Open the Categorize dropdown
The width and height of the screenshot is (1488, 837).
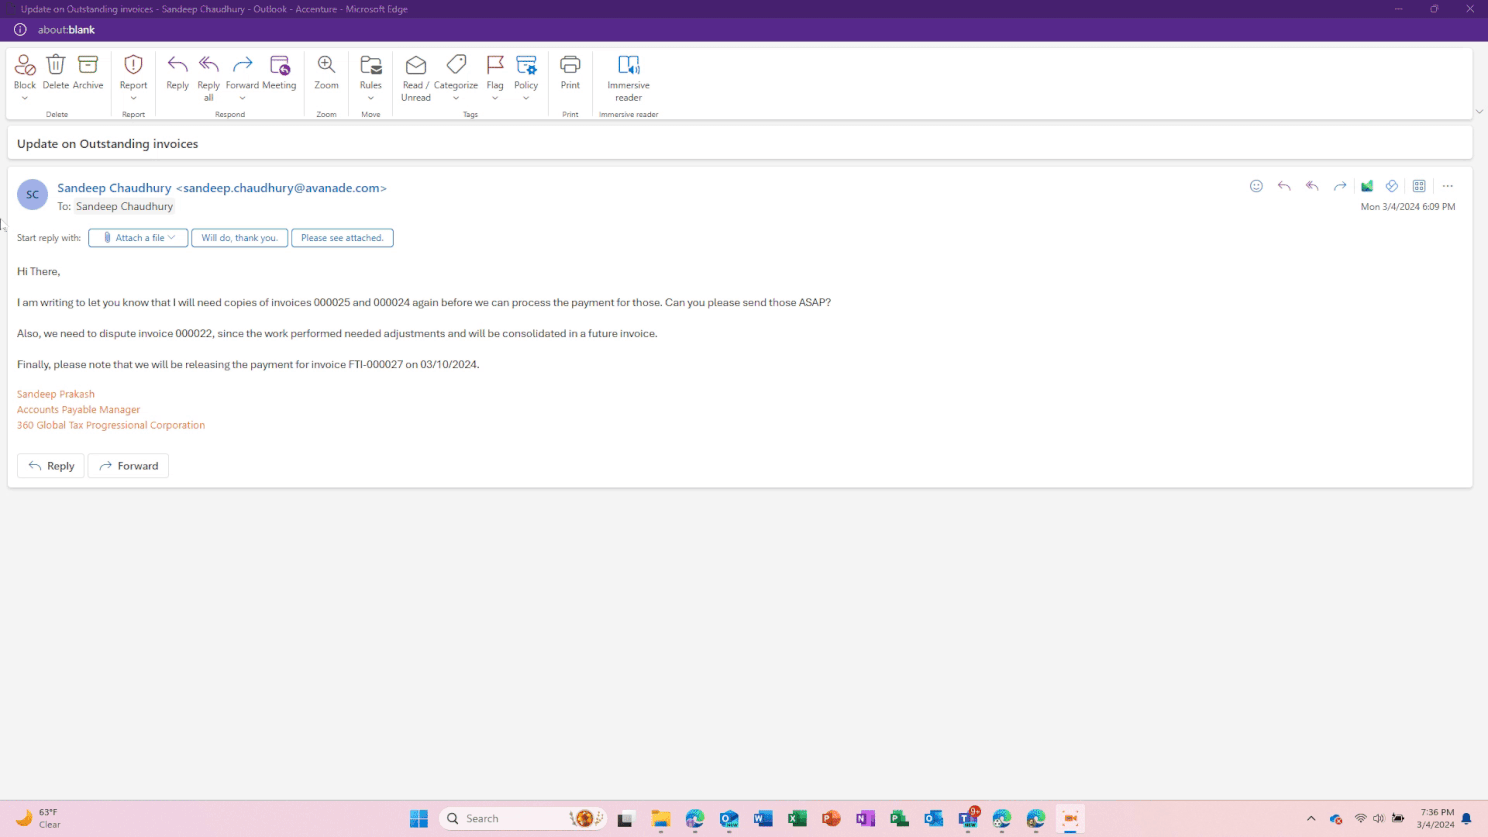coord(456,98)
